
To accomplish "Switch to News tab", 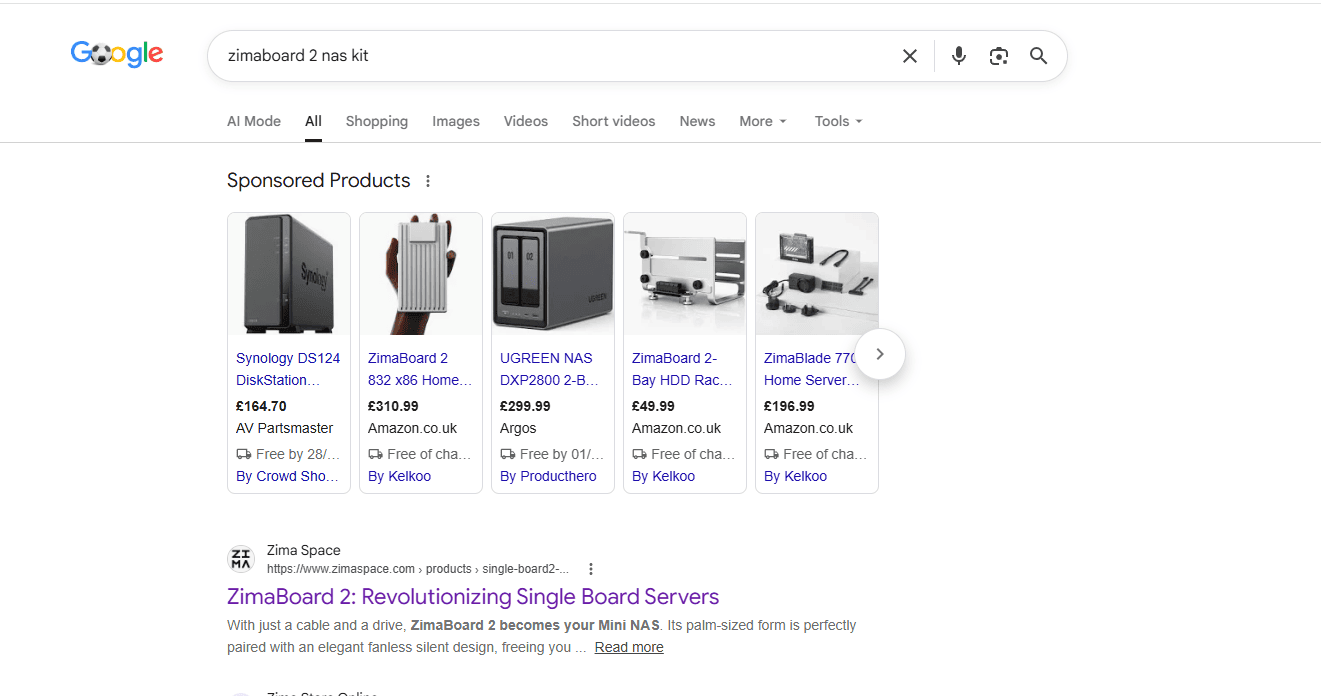I will pos(697,121).
